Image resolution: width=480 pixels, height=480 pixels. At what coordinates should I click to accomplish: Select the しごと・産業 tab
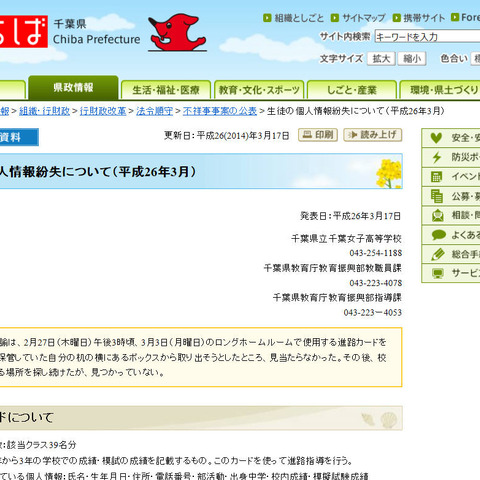(352, 90)
